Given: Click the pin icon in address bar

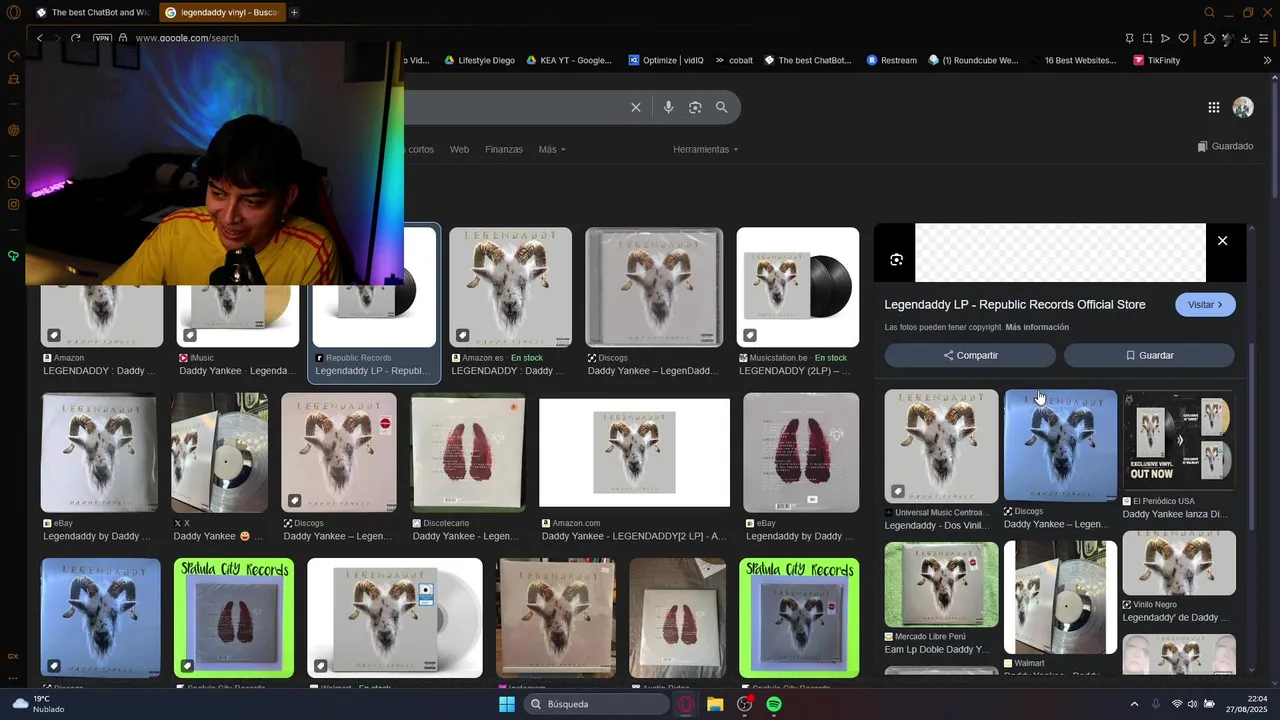Looking at the screenshot, I should 1129,38.
